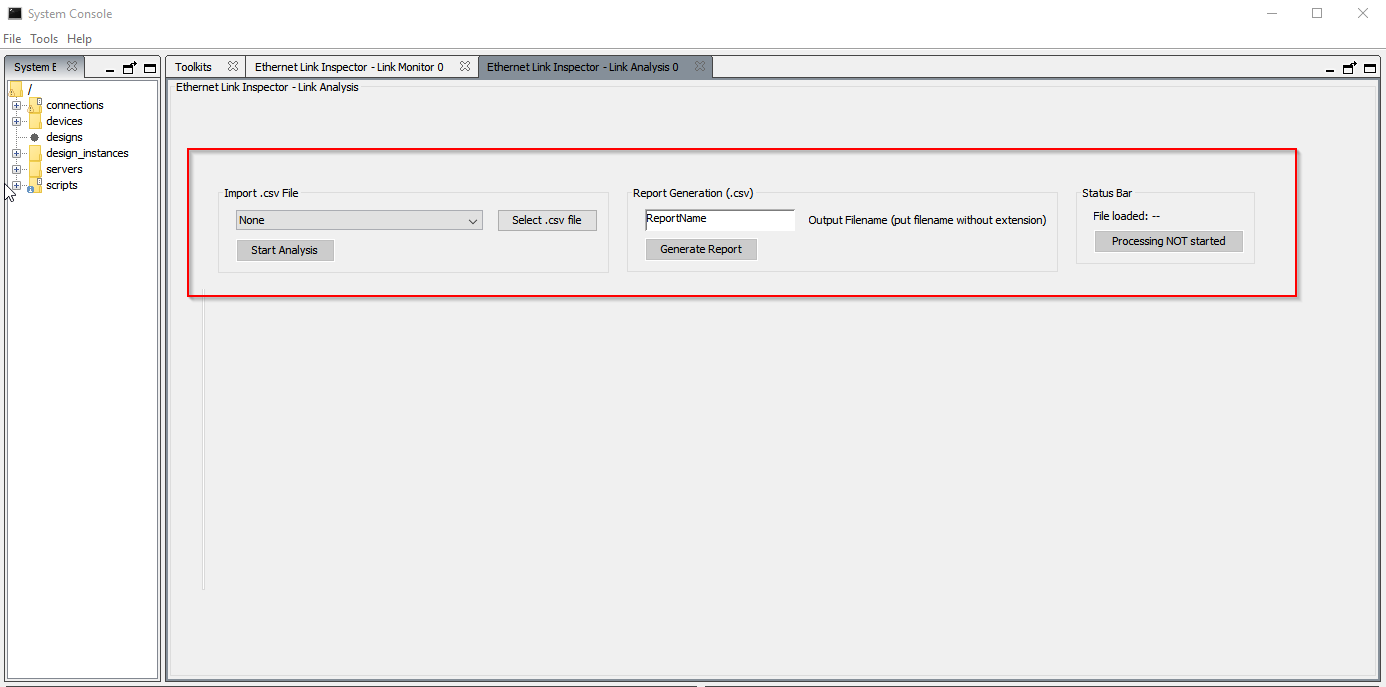The image size is (1386, 687).
Task: Select the root folder icon
Action: point(16,89)
